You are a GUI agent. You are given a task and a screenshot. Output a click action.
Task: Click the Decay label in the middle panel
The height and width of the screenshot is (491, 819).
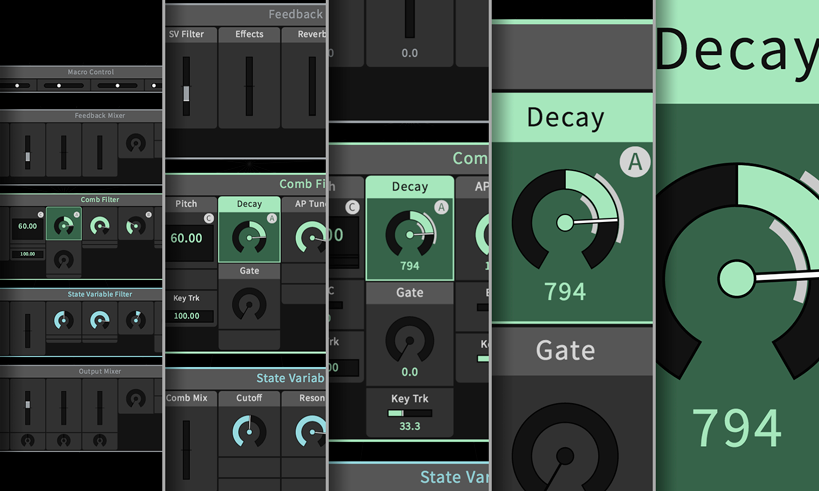point(410,186)
